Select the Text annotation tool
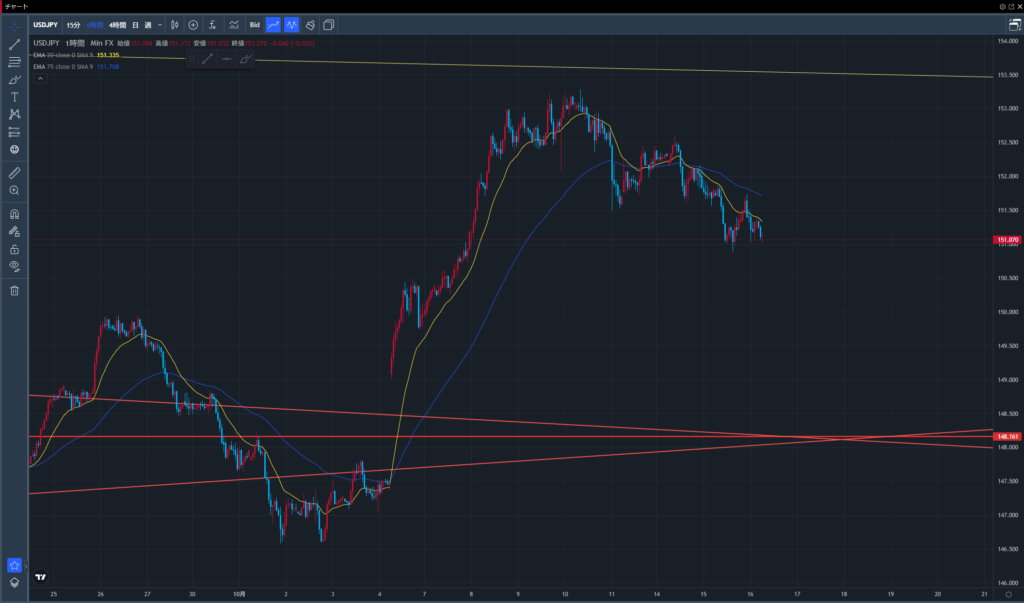 (14, 97)
